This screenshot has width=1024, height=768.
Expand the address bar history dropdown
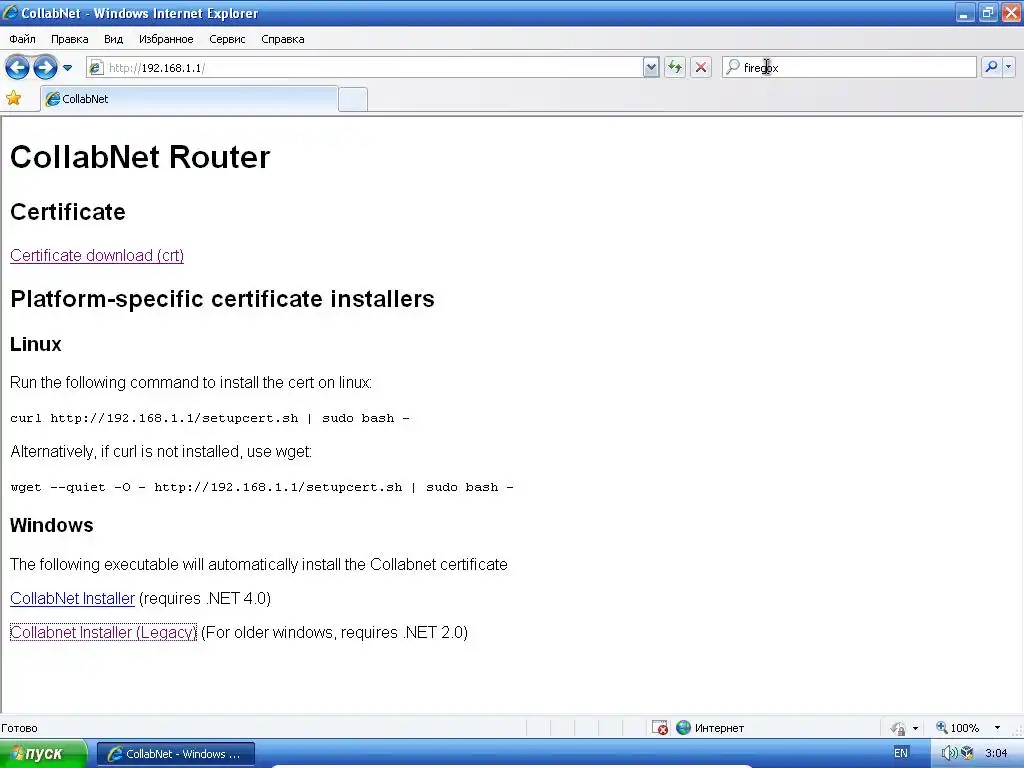pos(651,67)
